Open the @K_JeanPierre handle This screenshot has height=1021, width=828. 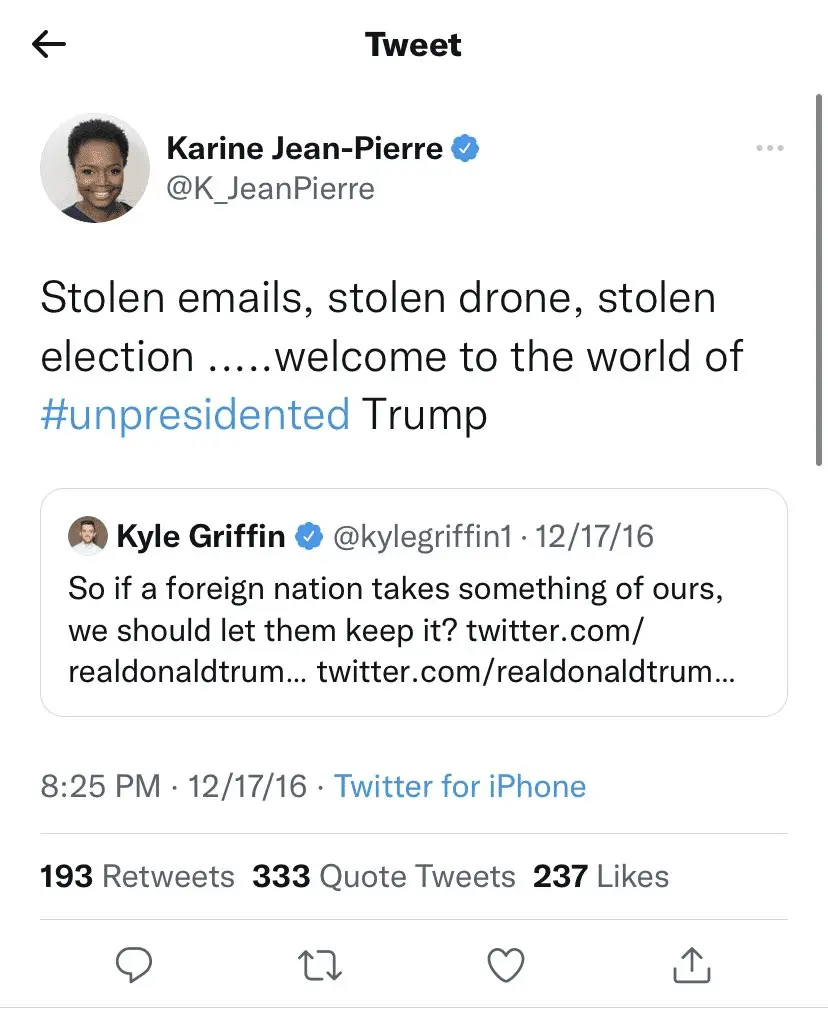pos(270,188)
